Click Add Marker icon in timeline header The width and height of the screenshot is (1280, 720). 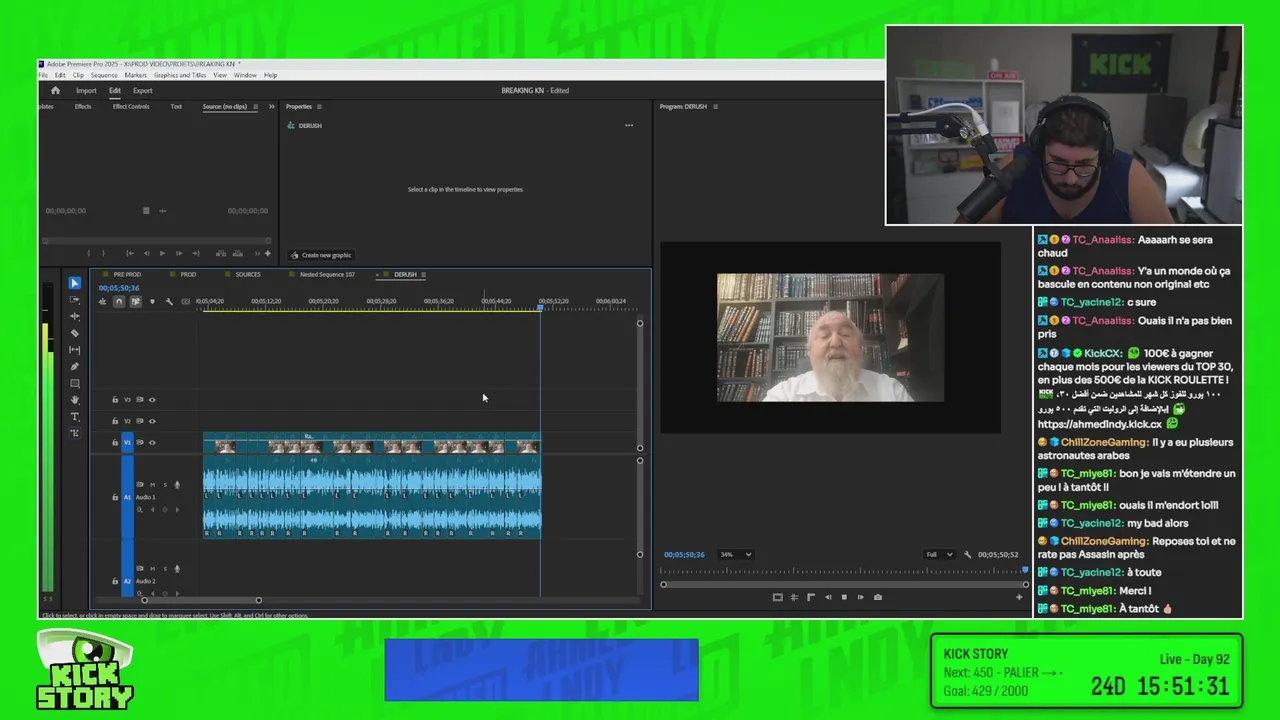pyautogui.click(x=152, y=301)
